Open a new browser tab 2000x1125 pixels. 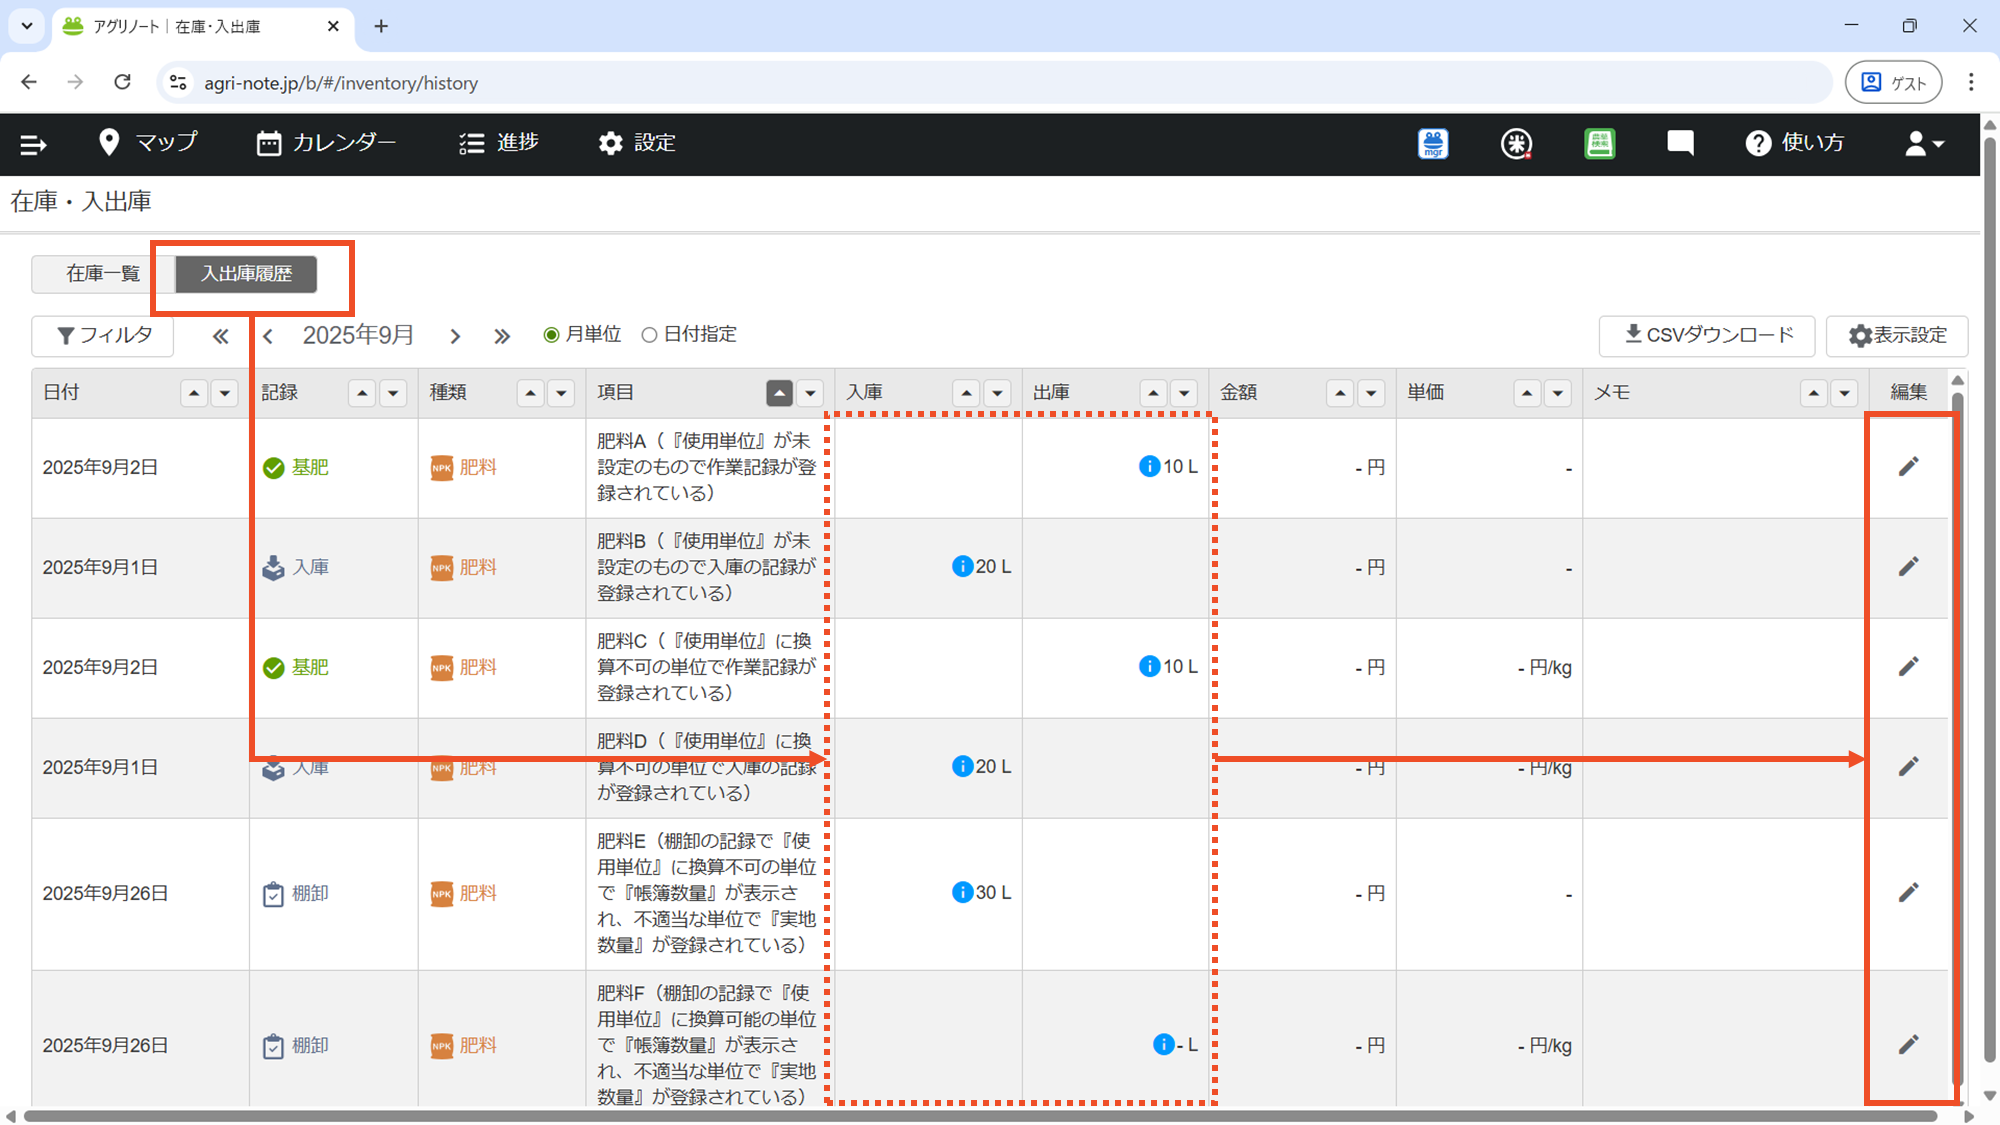pyautogui.click(x=381, y=27)
